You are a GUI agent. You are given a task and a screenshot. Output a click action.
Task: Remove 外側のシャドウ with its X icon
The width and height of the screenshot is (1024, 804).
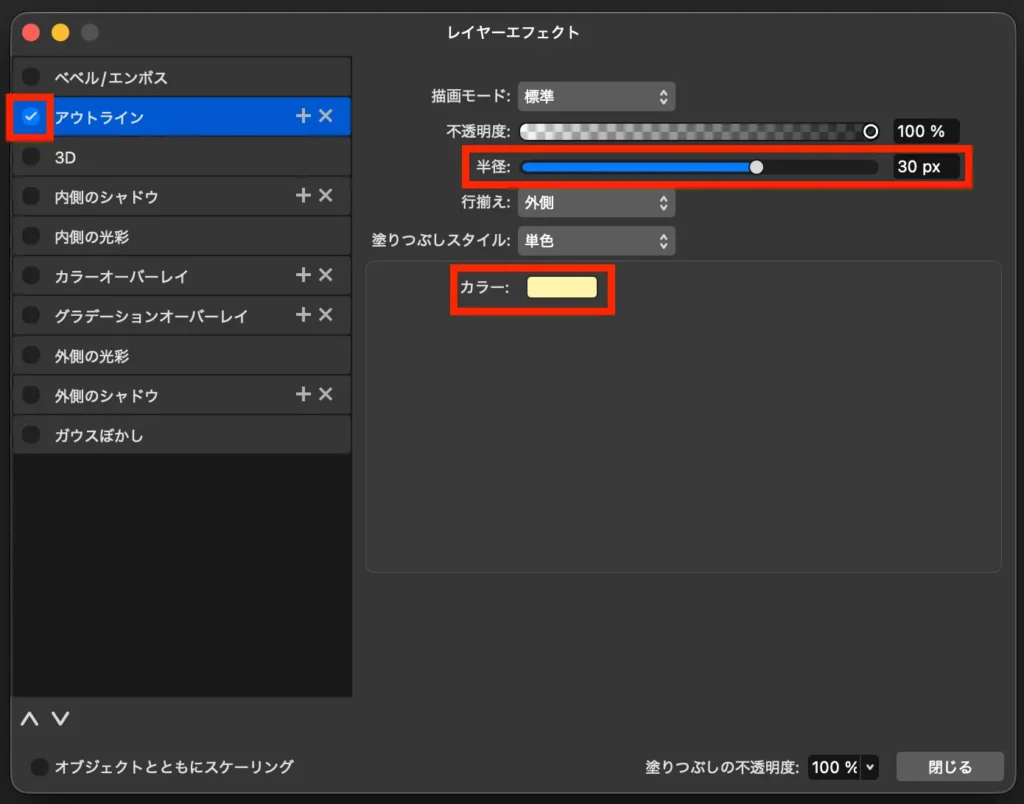coord(326,394)
